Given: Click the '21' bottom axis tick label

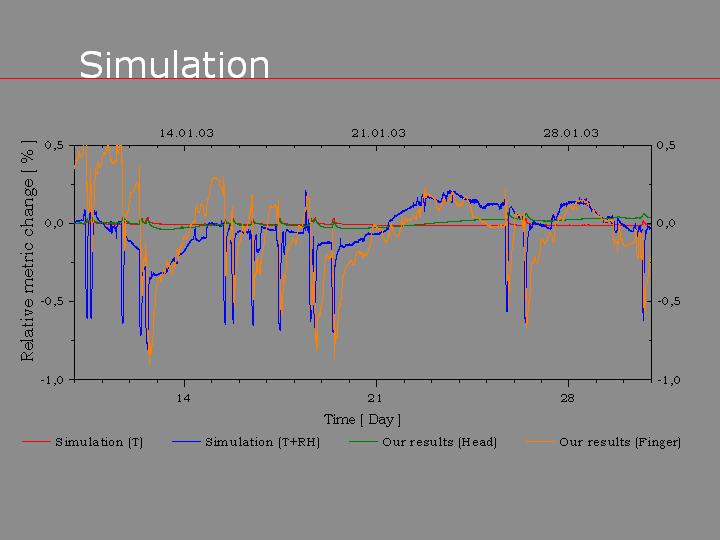Looking at the screenshot, I should pyautogui.click(x=375, y=398).
